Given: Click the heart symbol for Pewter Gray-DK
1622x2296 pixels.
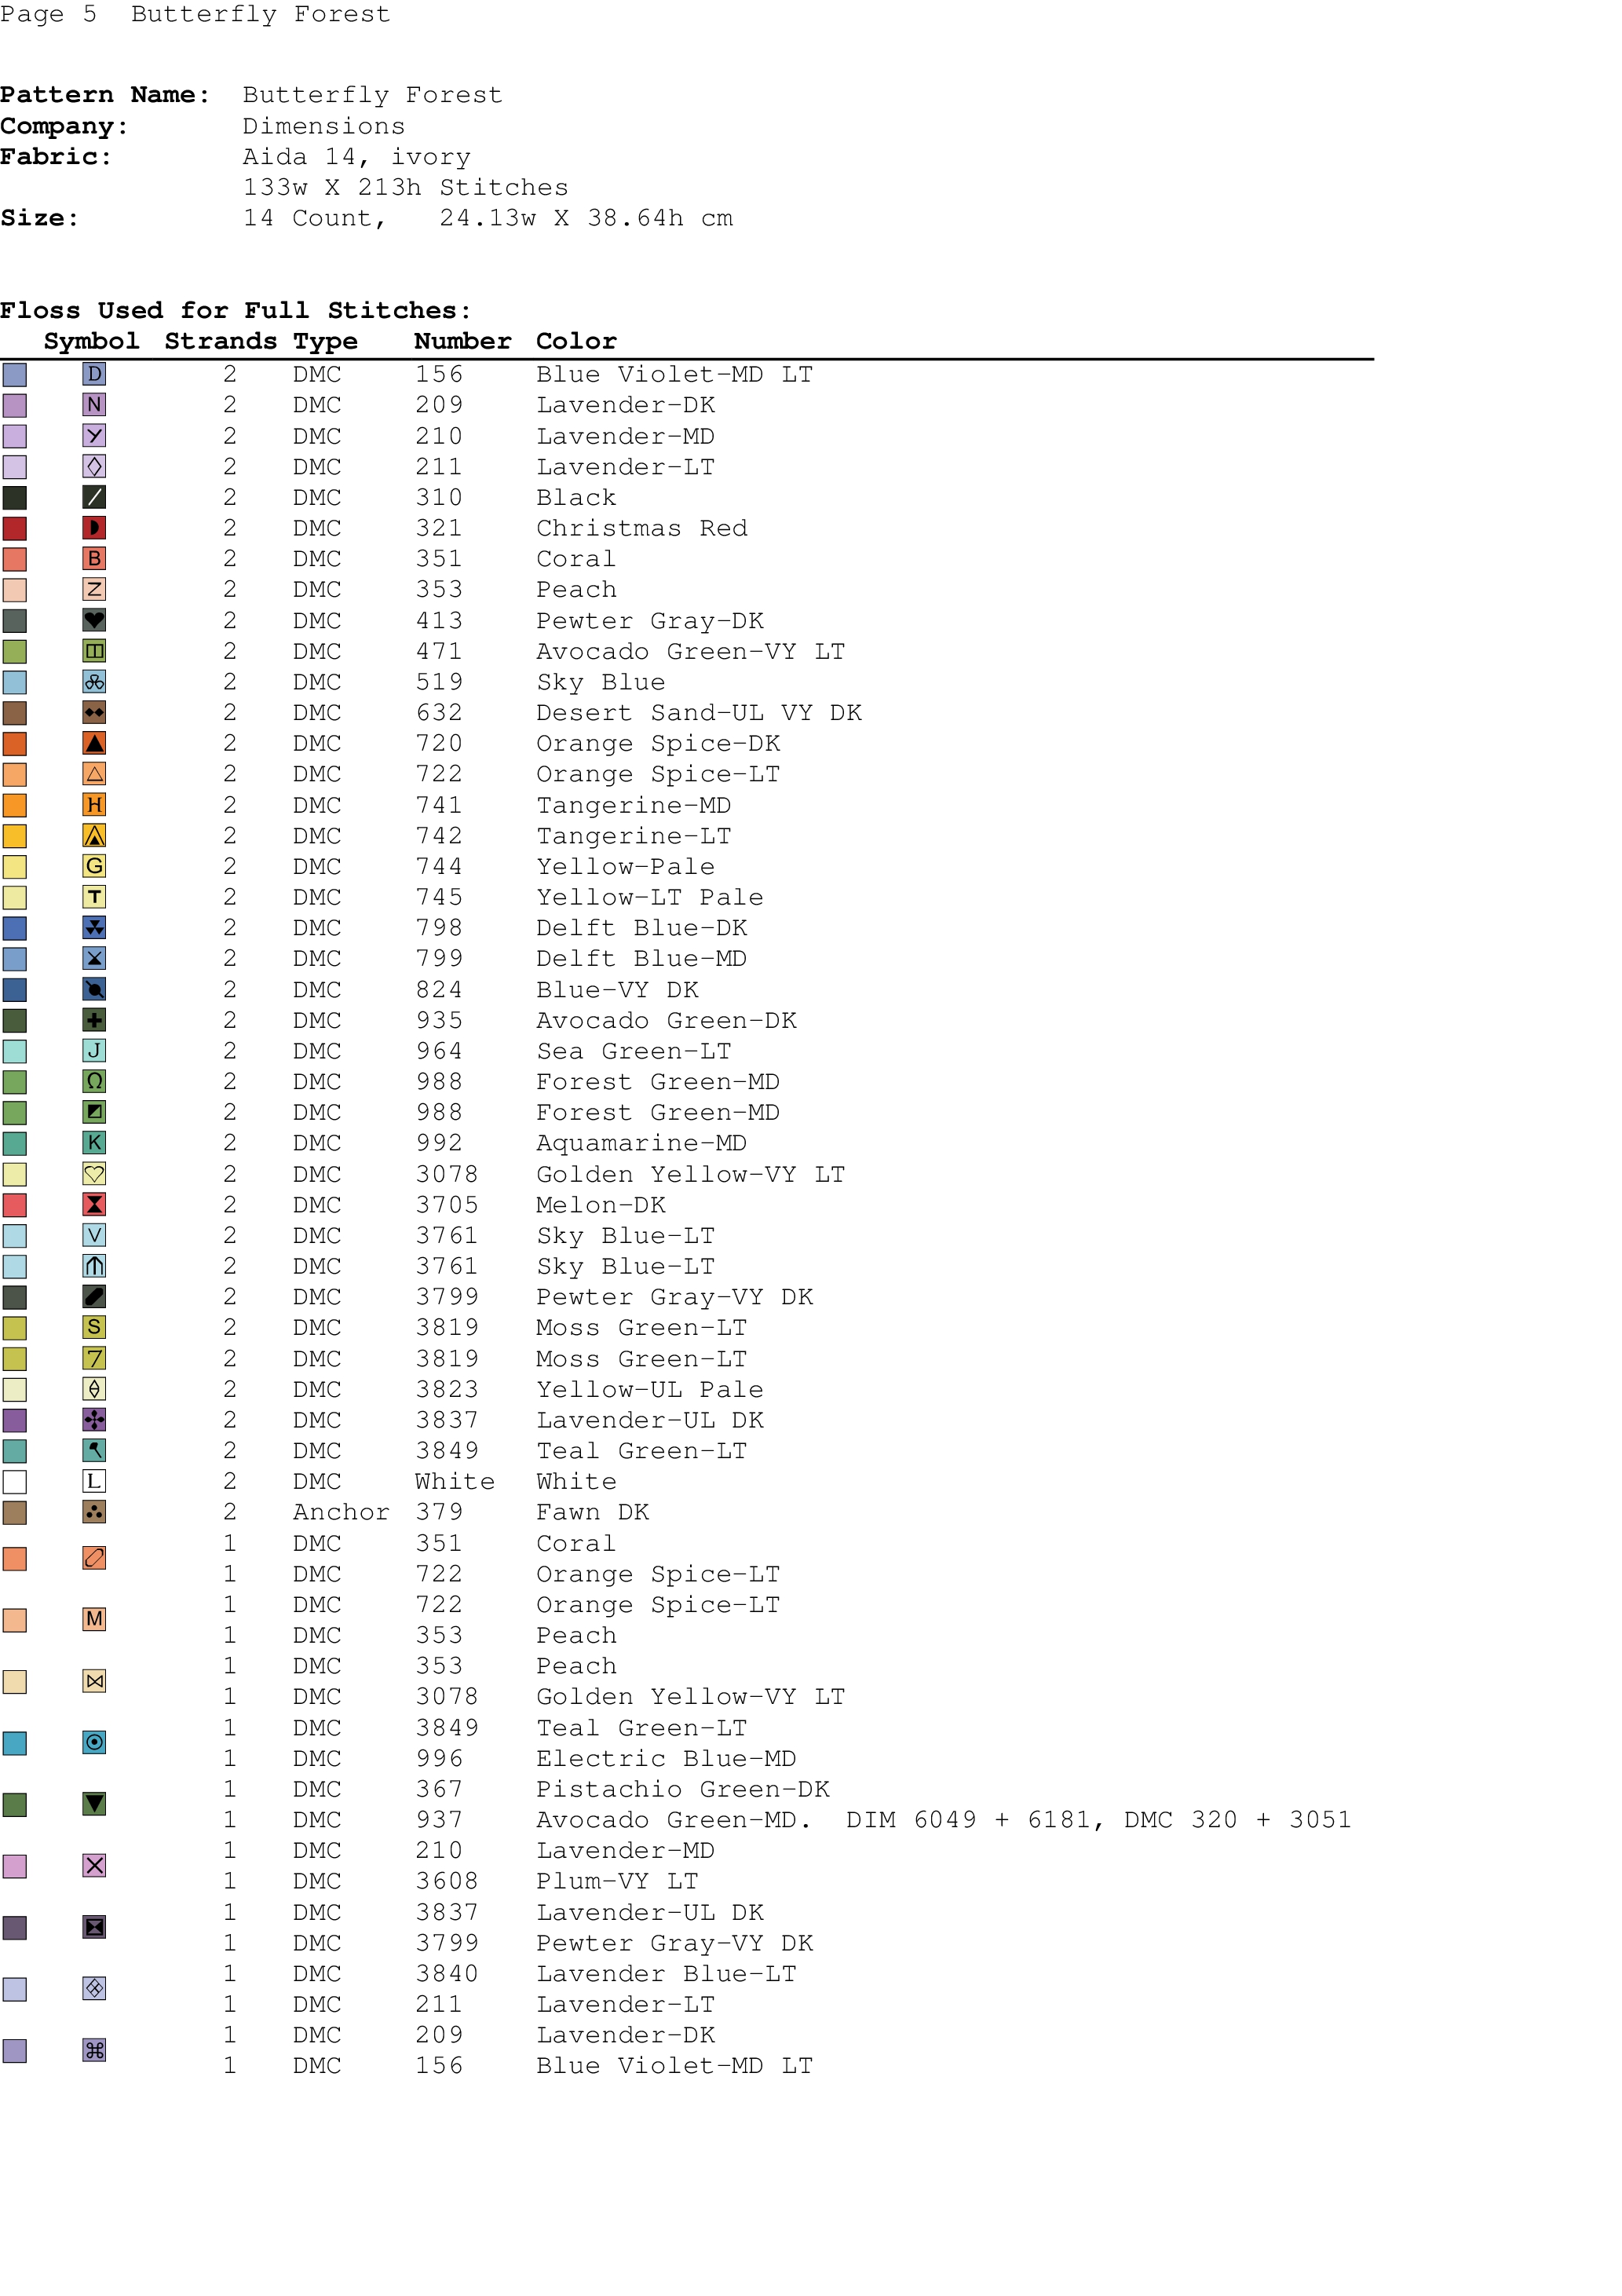Looking at the screenshot, I should pos(94,620).
